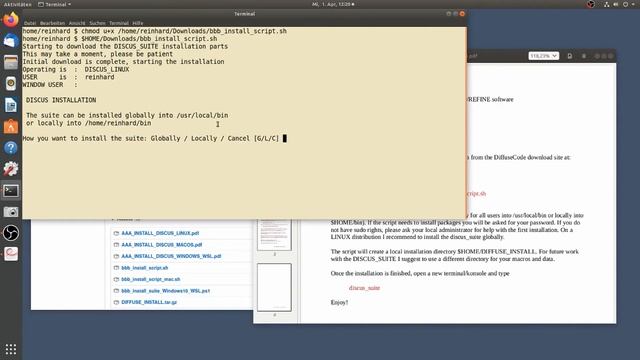Image resolution: width=640 pixels, height=360 pixels.
Task: Open the volume icon in top bar
Action: point(616,4)
